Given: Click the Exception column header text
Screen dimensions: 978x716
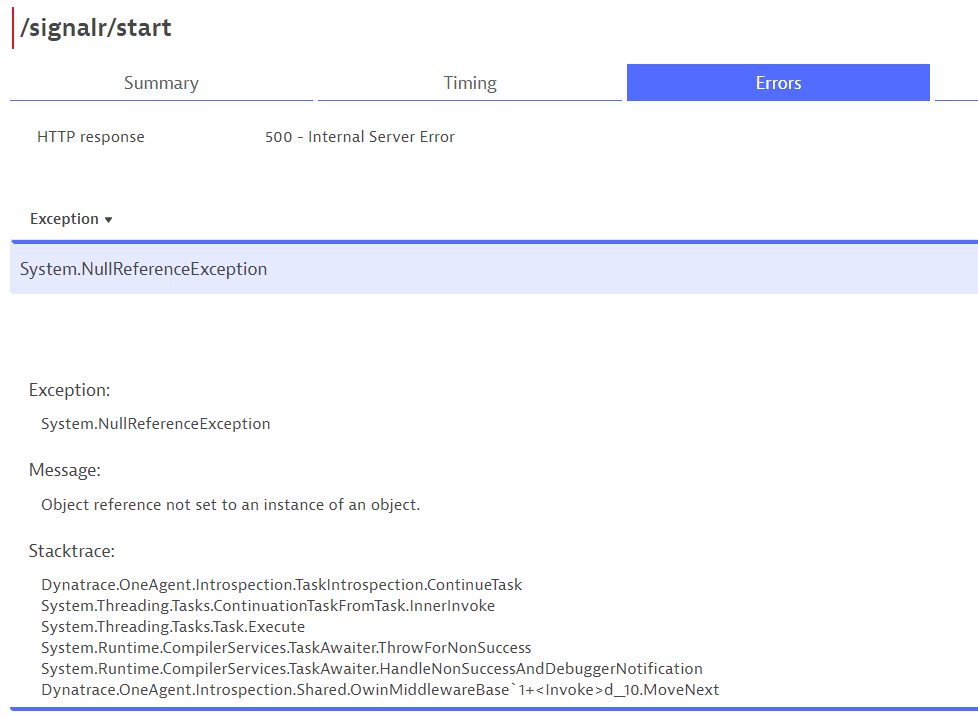Looking at the screenshot, I should (x=64, y=219).
